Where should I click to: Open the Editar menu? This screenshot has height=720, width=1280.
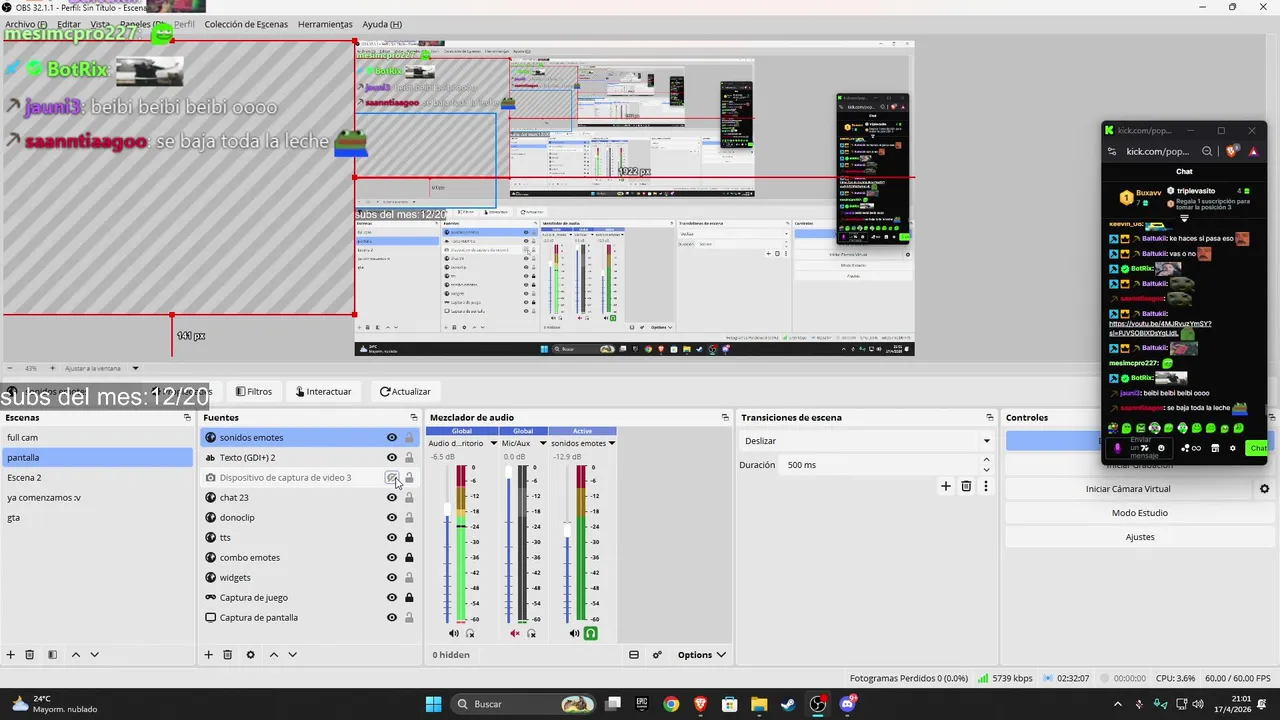[x=69, y=24]
